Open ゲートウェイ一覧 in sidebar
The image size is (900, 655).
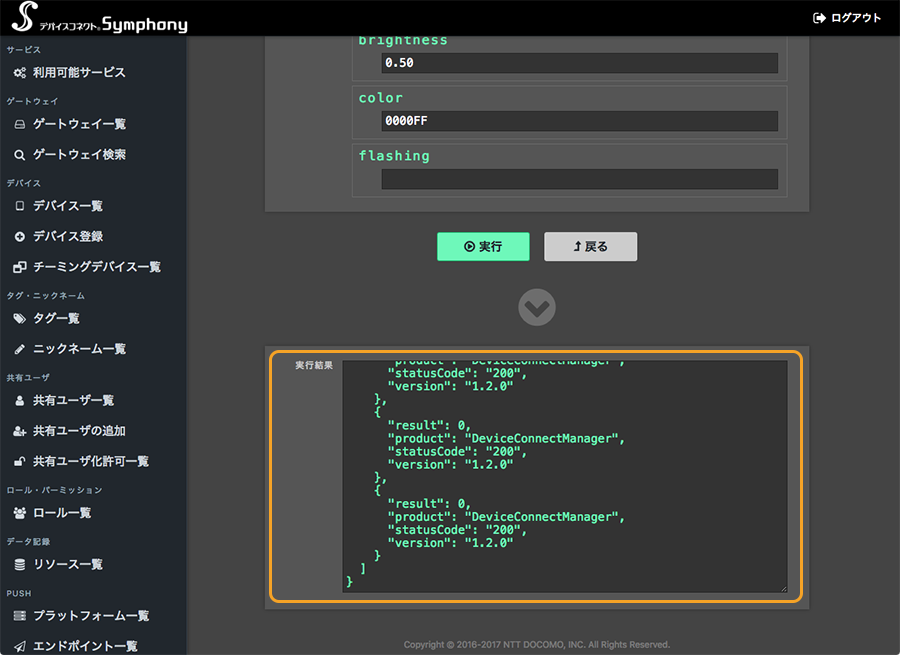click(79, 124)
